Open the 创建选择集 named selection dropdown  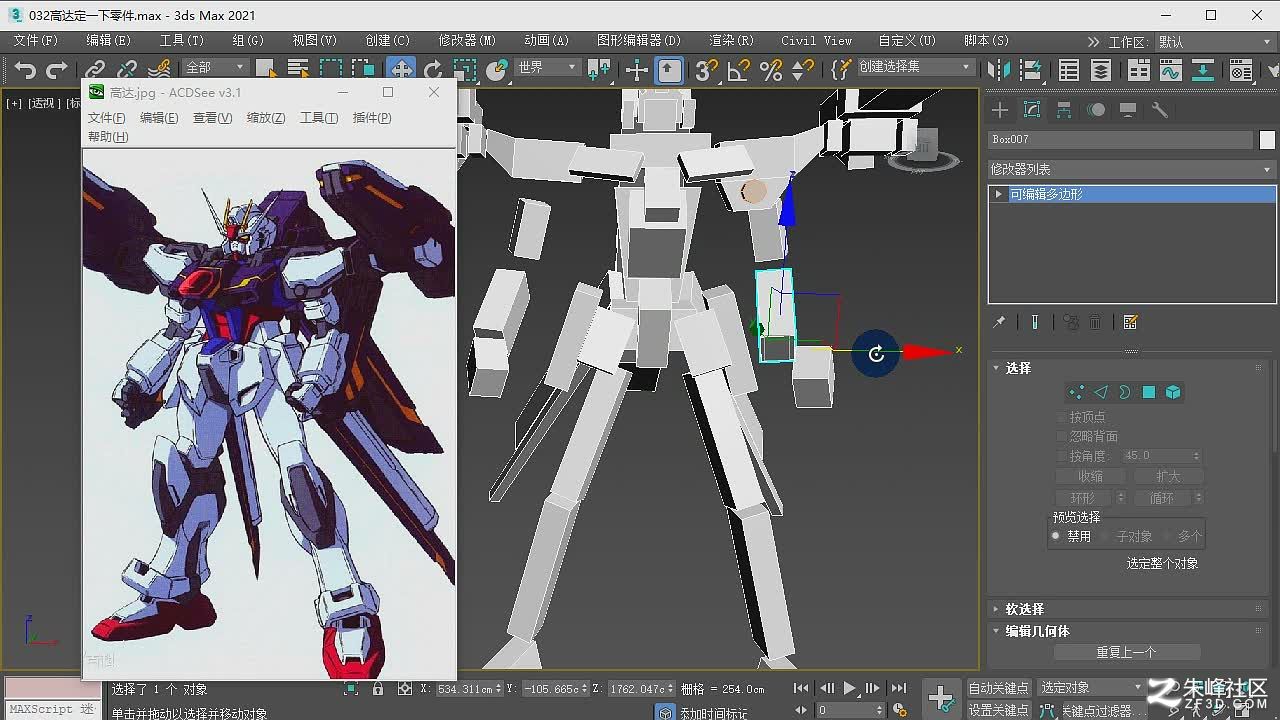915,67
